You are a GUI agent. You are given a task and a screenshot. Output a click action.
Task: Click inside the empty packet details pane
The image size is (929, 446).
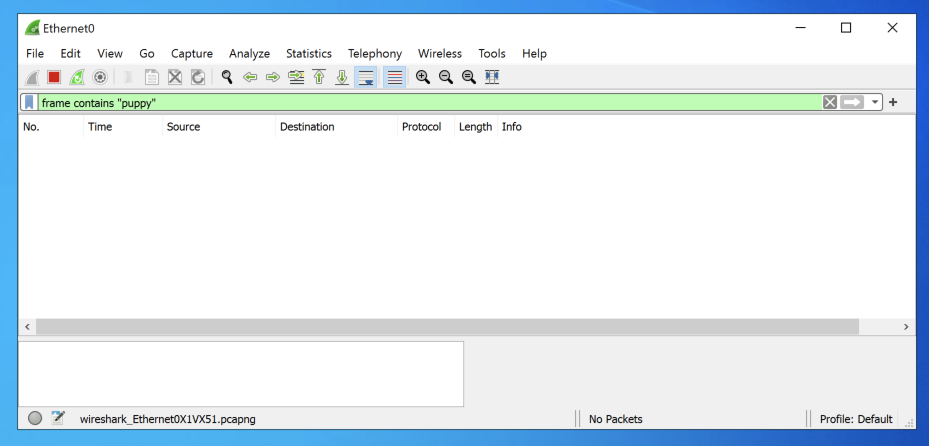[241, 374]
